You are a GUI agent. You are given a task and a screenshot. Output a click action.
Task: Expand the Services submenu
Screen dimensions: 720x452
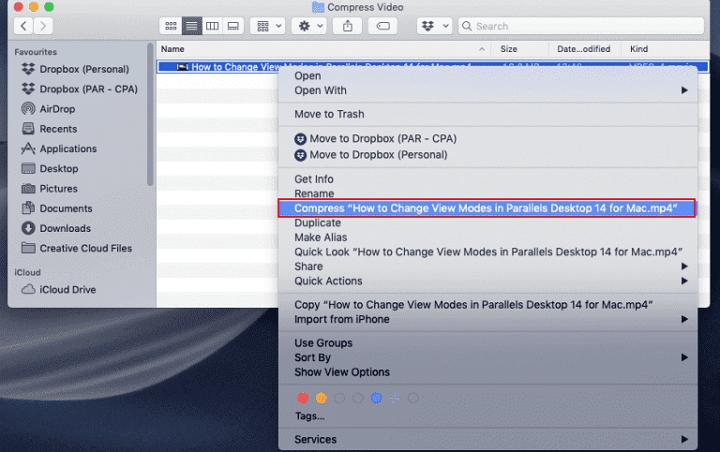(488, 439)
